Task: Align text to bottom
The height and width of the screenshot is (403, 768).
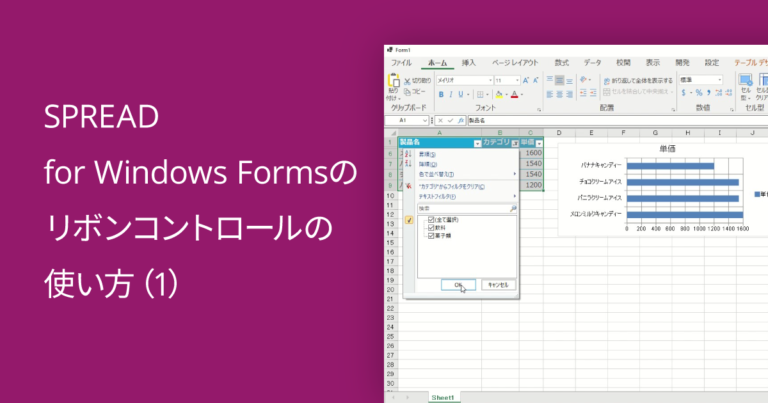Action: tap(569, 81)
